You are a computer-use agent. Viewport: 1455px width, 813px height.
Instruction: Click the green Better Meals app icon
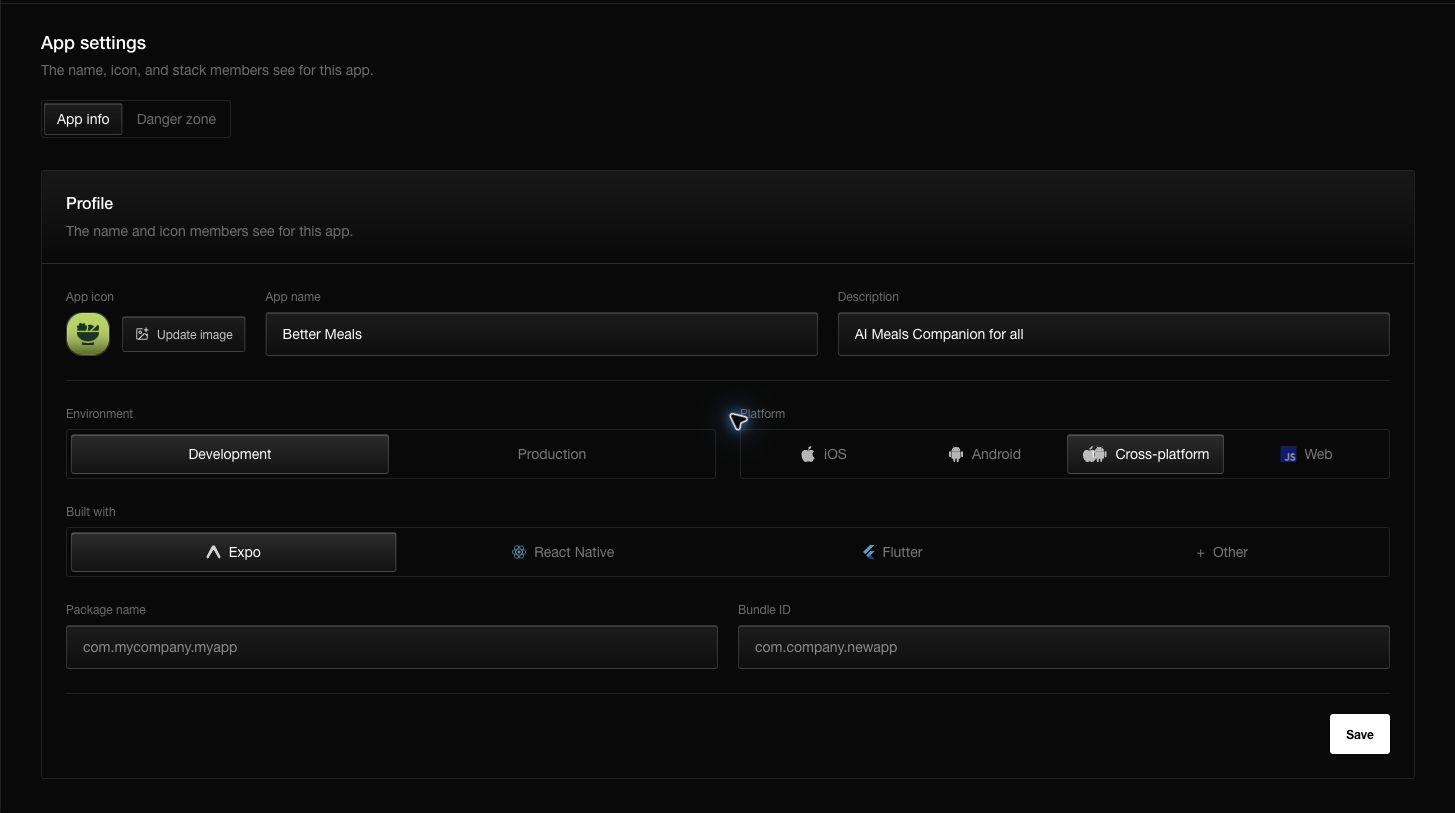click(x=88, y=334)
